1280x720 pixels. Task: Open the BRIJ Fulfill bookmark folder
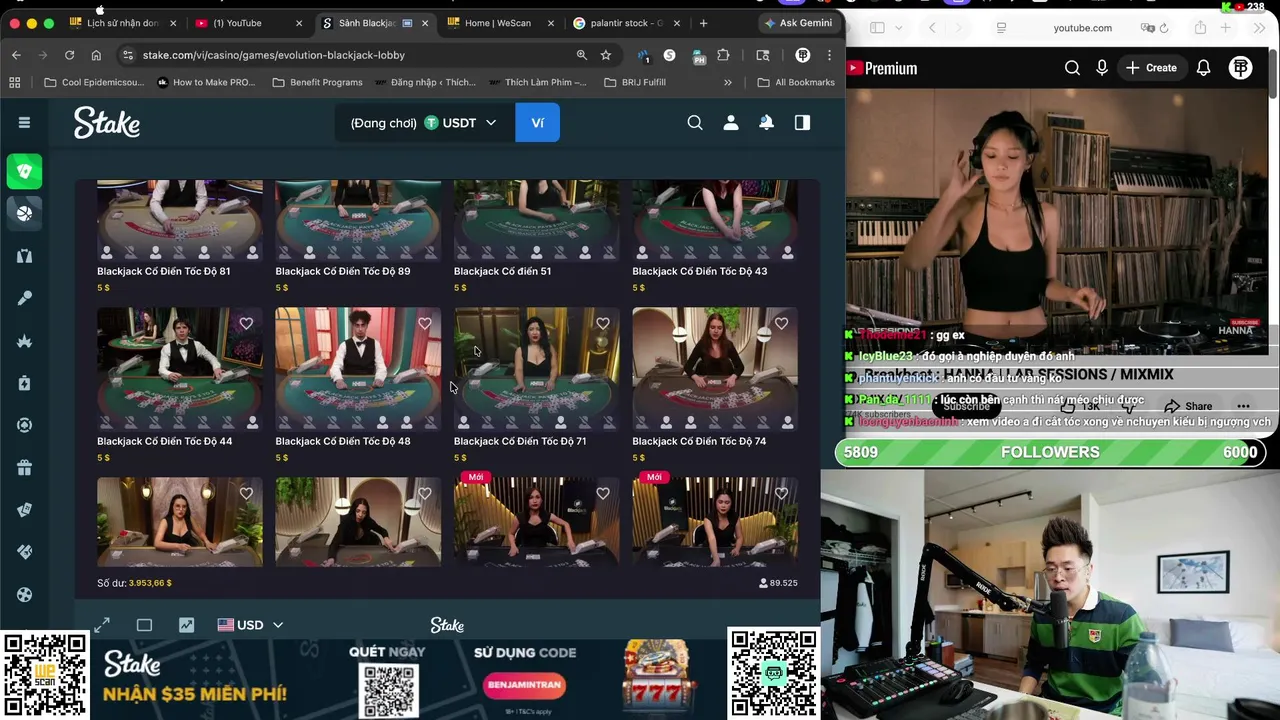tap(635, 82)
